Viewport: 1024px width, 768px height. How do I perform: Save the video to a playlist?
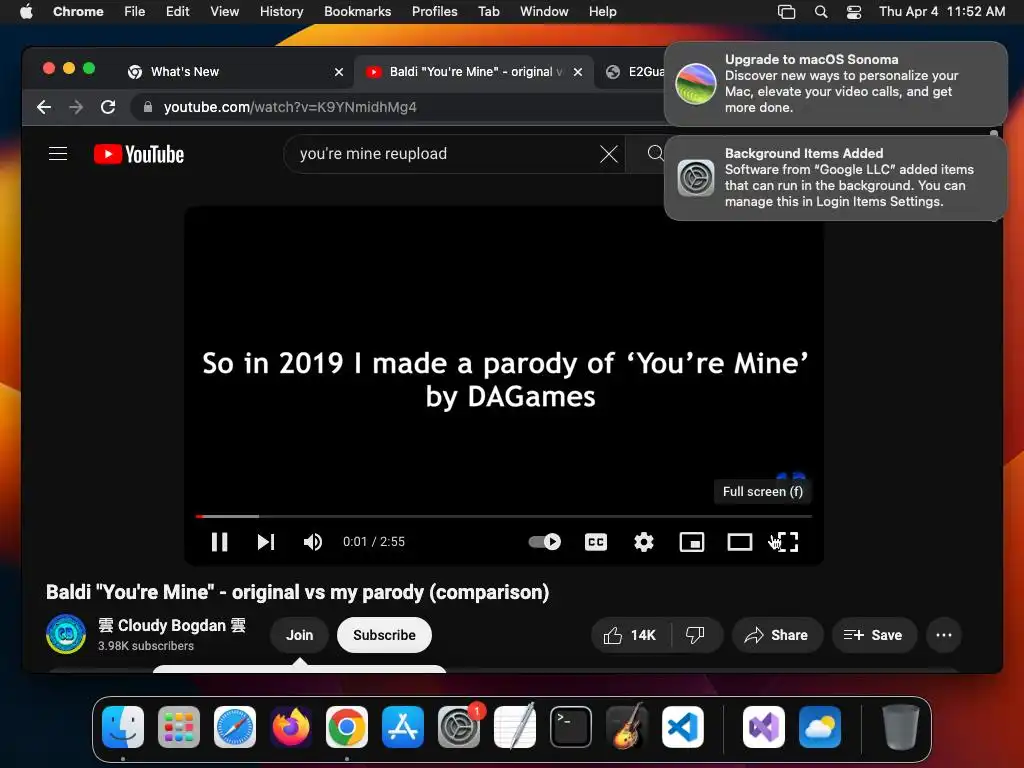pyautogui.click(x=874, y=635)
